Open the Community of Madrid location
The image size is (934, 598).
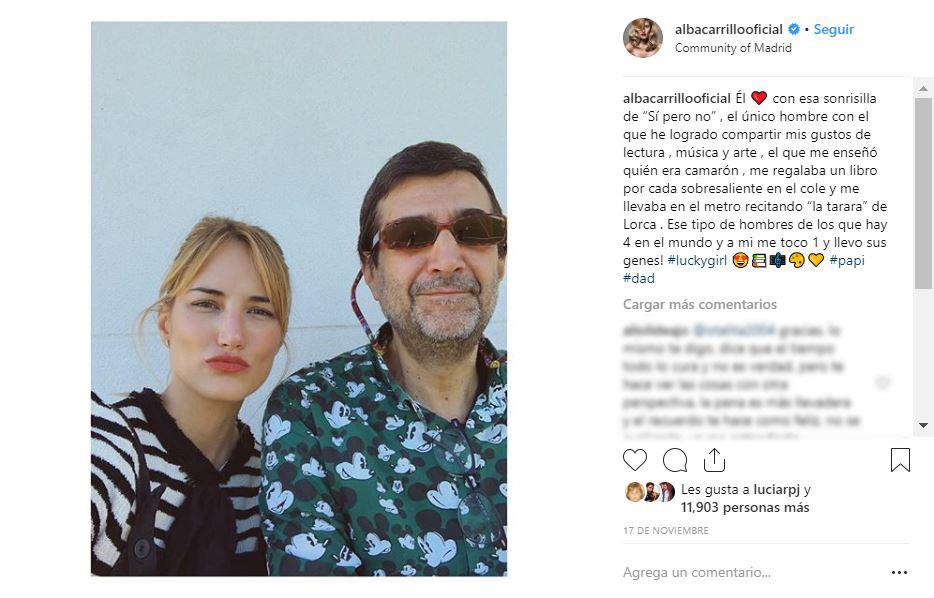(x=733, y=48)
